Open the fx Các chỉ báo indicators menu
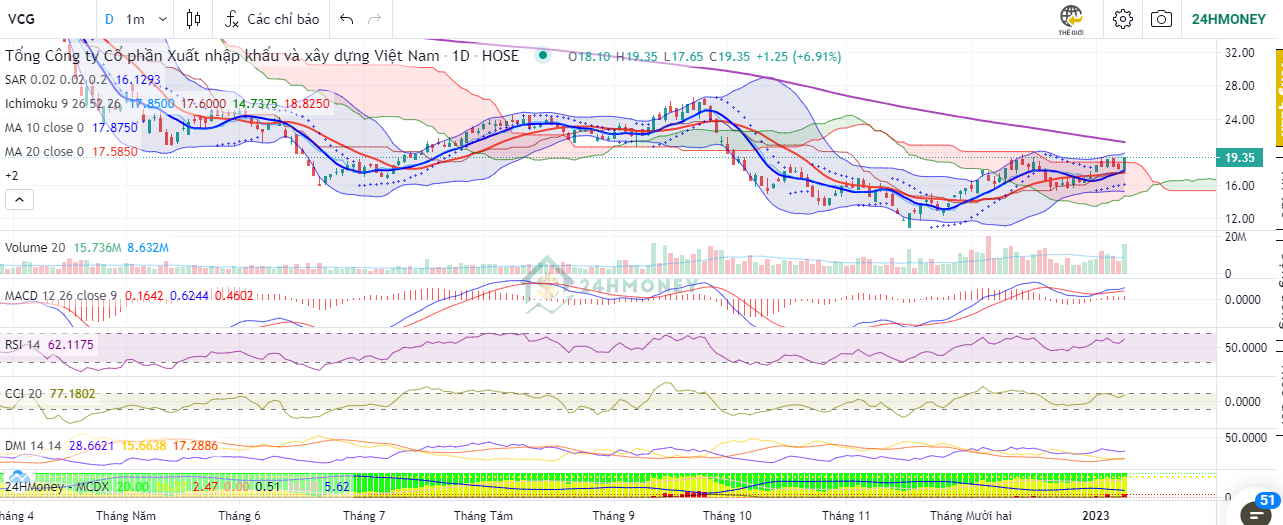The height and width of the screenshot is (525, 1283). pos(272,19)
